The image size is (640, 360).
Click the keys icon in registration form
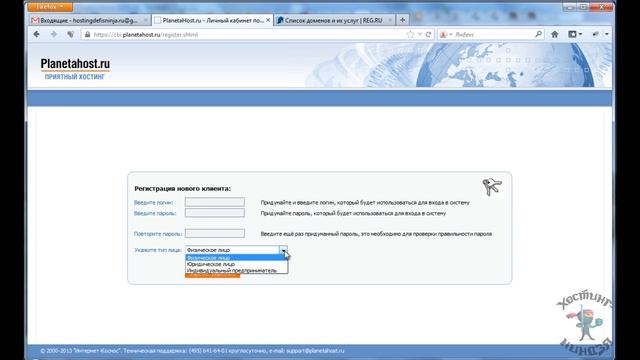(492, 187)
